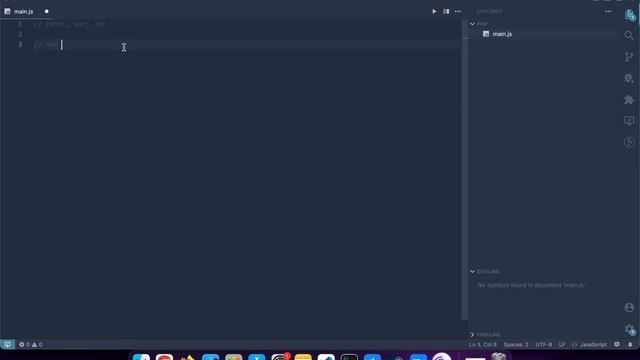Open the Search view in activity bar
The height and width of the screenshot is (360, 640).
(x=629, y=36)
